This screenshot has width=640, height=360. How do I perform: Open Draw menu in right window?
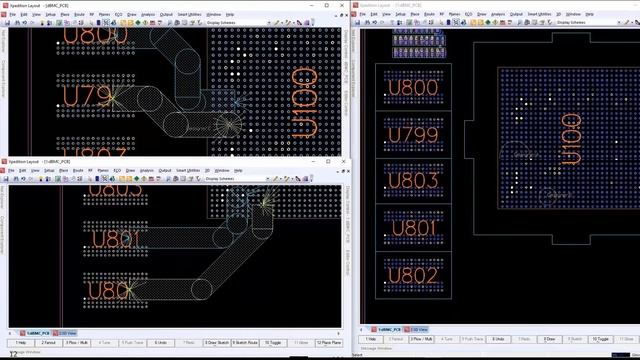click(x=482, y=14)
